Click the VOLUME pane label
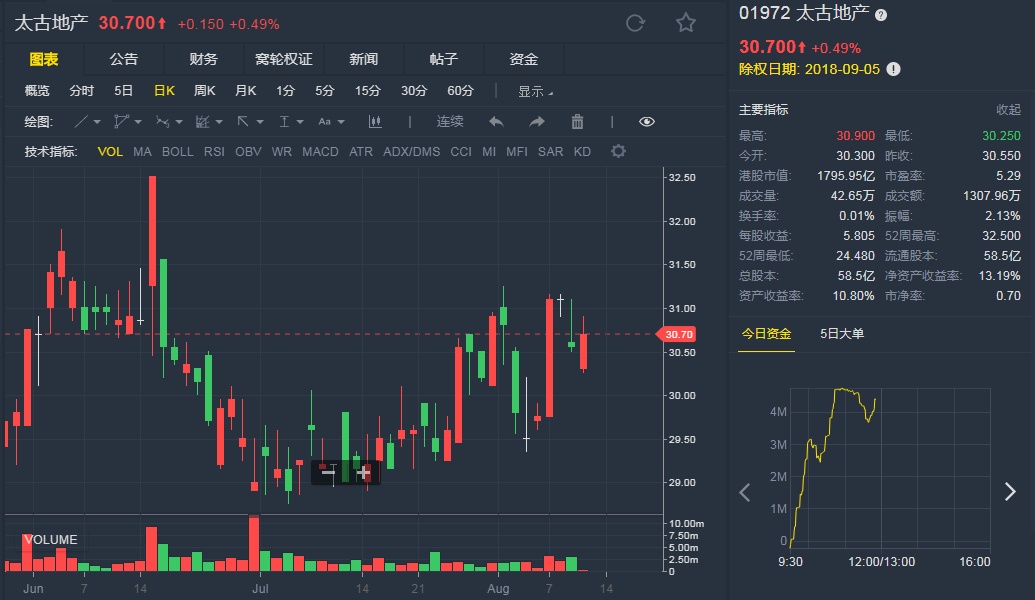This screenshot has height=600, width=1035. (51, 540)
